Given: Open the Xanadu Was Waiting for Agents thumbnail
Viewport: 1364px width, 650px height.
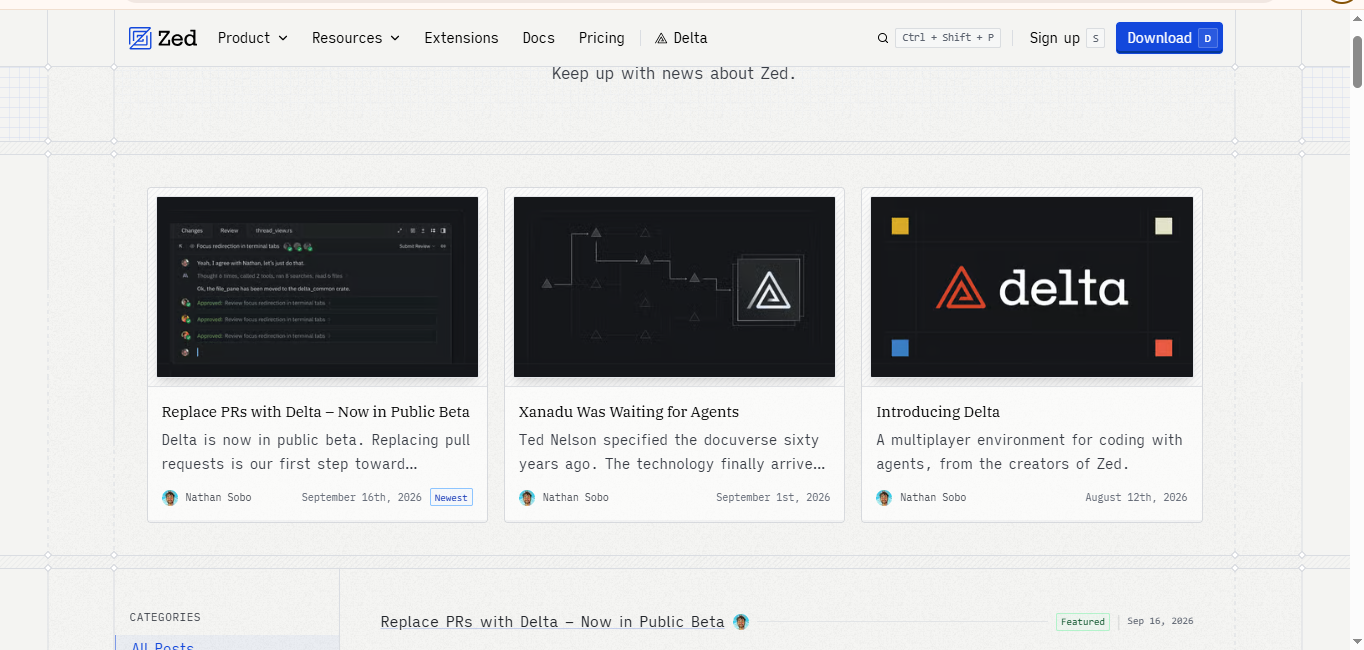Looking at the screenshot, I should pyautogui.click(x=674, y=287).
